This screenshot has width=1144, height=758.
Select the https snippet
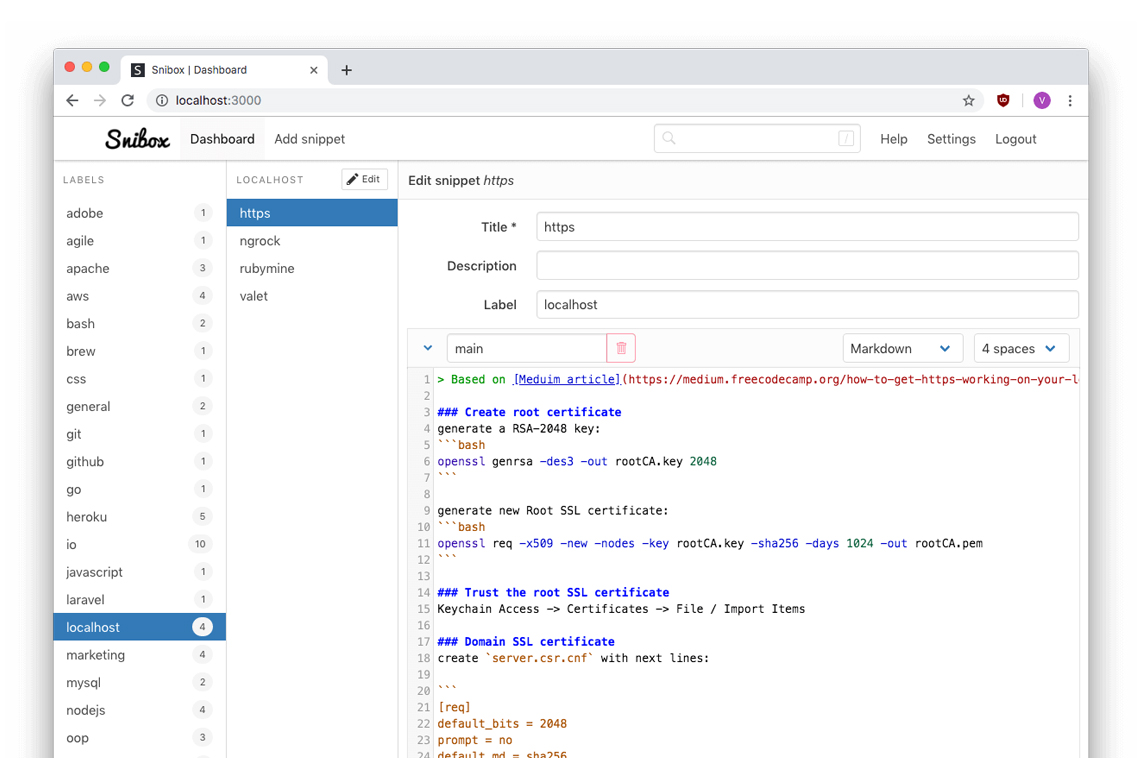pyautogui.click(x=312, y=213)
